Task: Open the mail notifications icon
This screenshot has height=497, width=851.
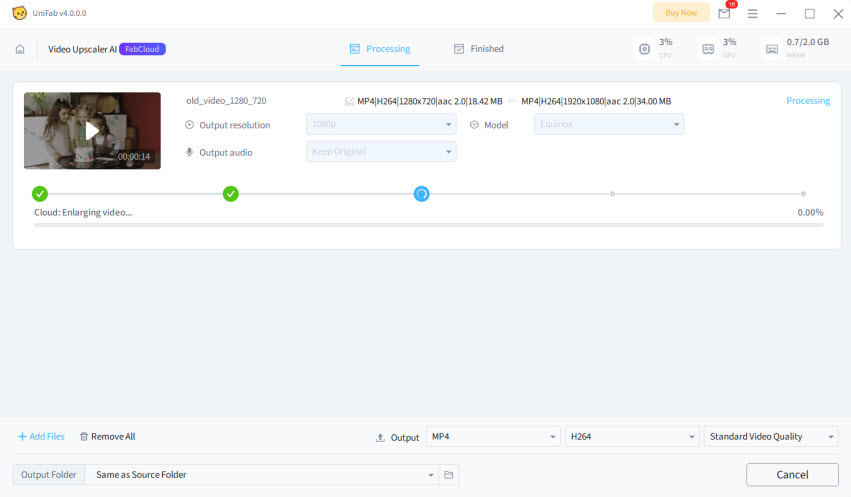Action: pos(724,13)
